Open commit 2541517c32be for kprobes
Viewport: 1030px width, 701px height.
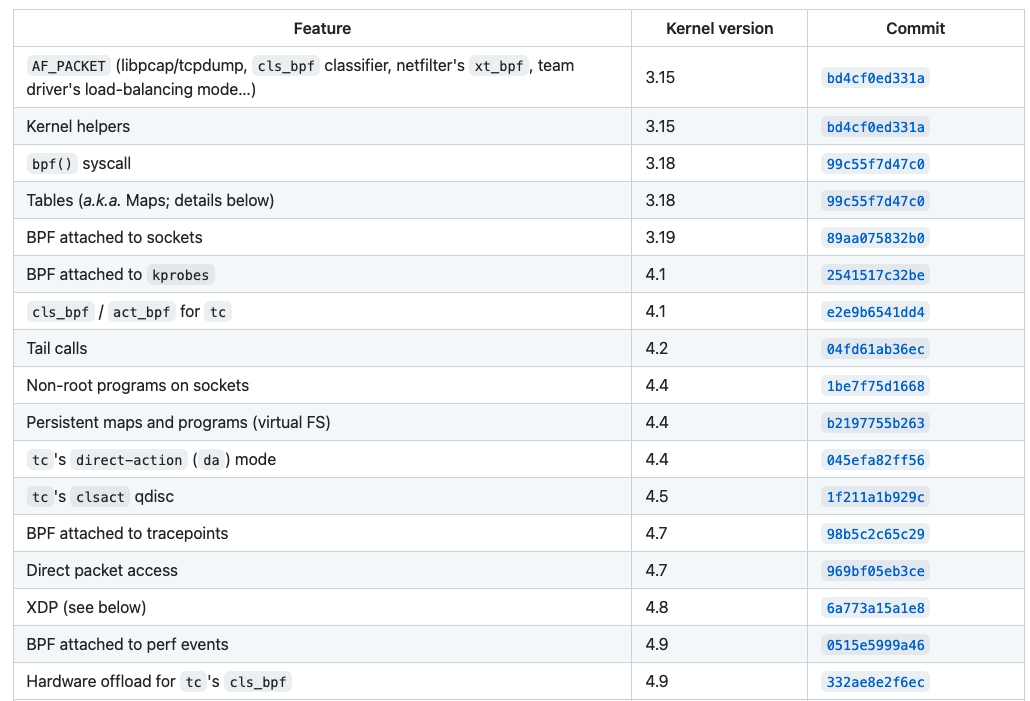875,275
